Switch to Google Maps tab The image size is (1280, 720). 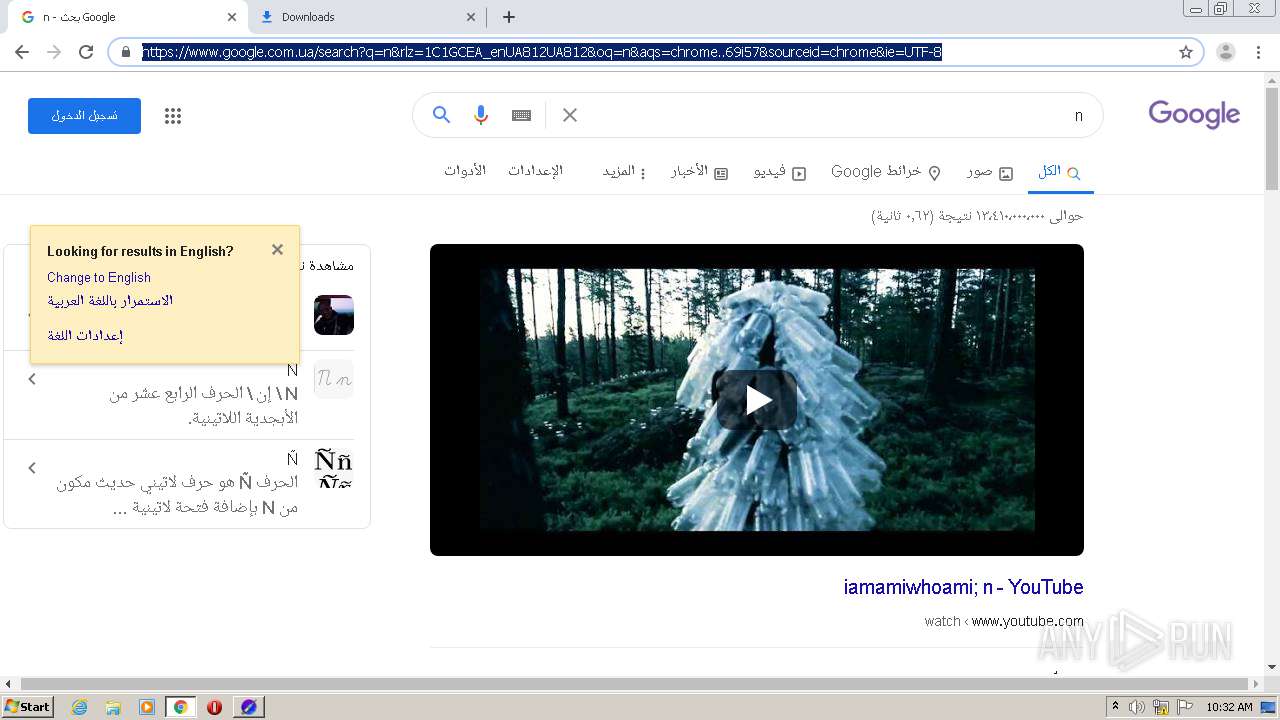click(x=886, y=172)
